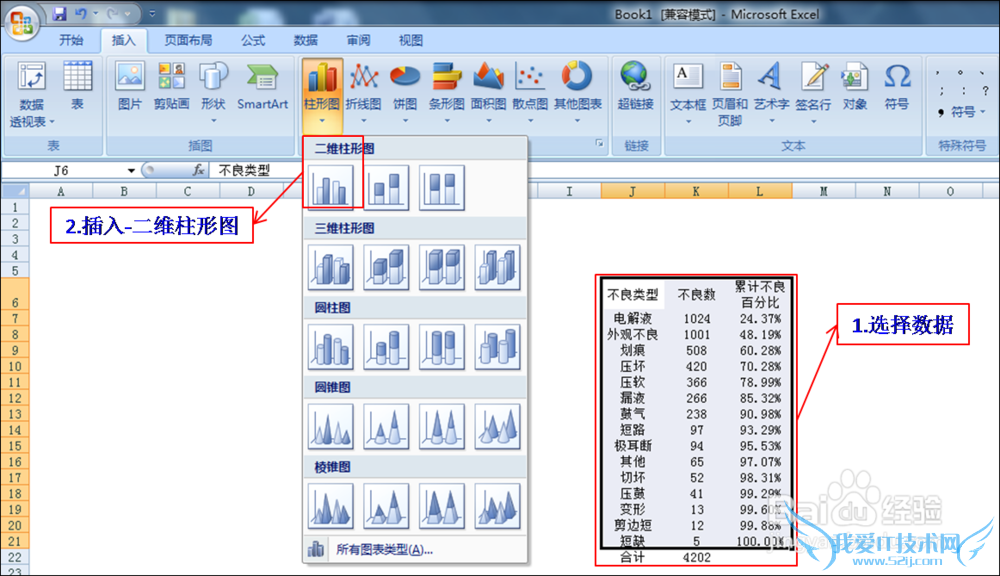This screenshot has height=576, width=1000.
Task: Open the bar chart (条形图) menu
Action: click(446, 92)
